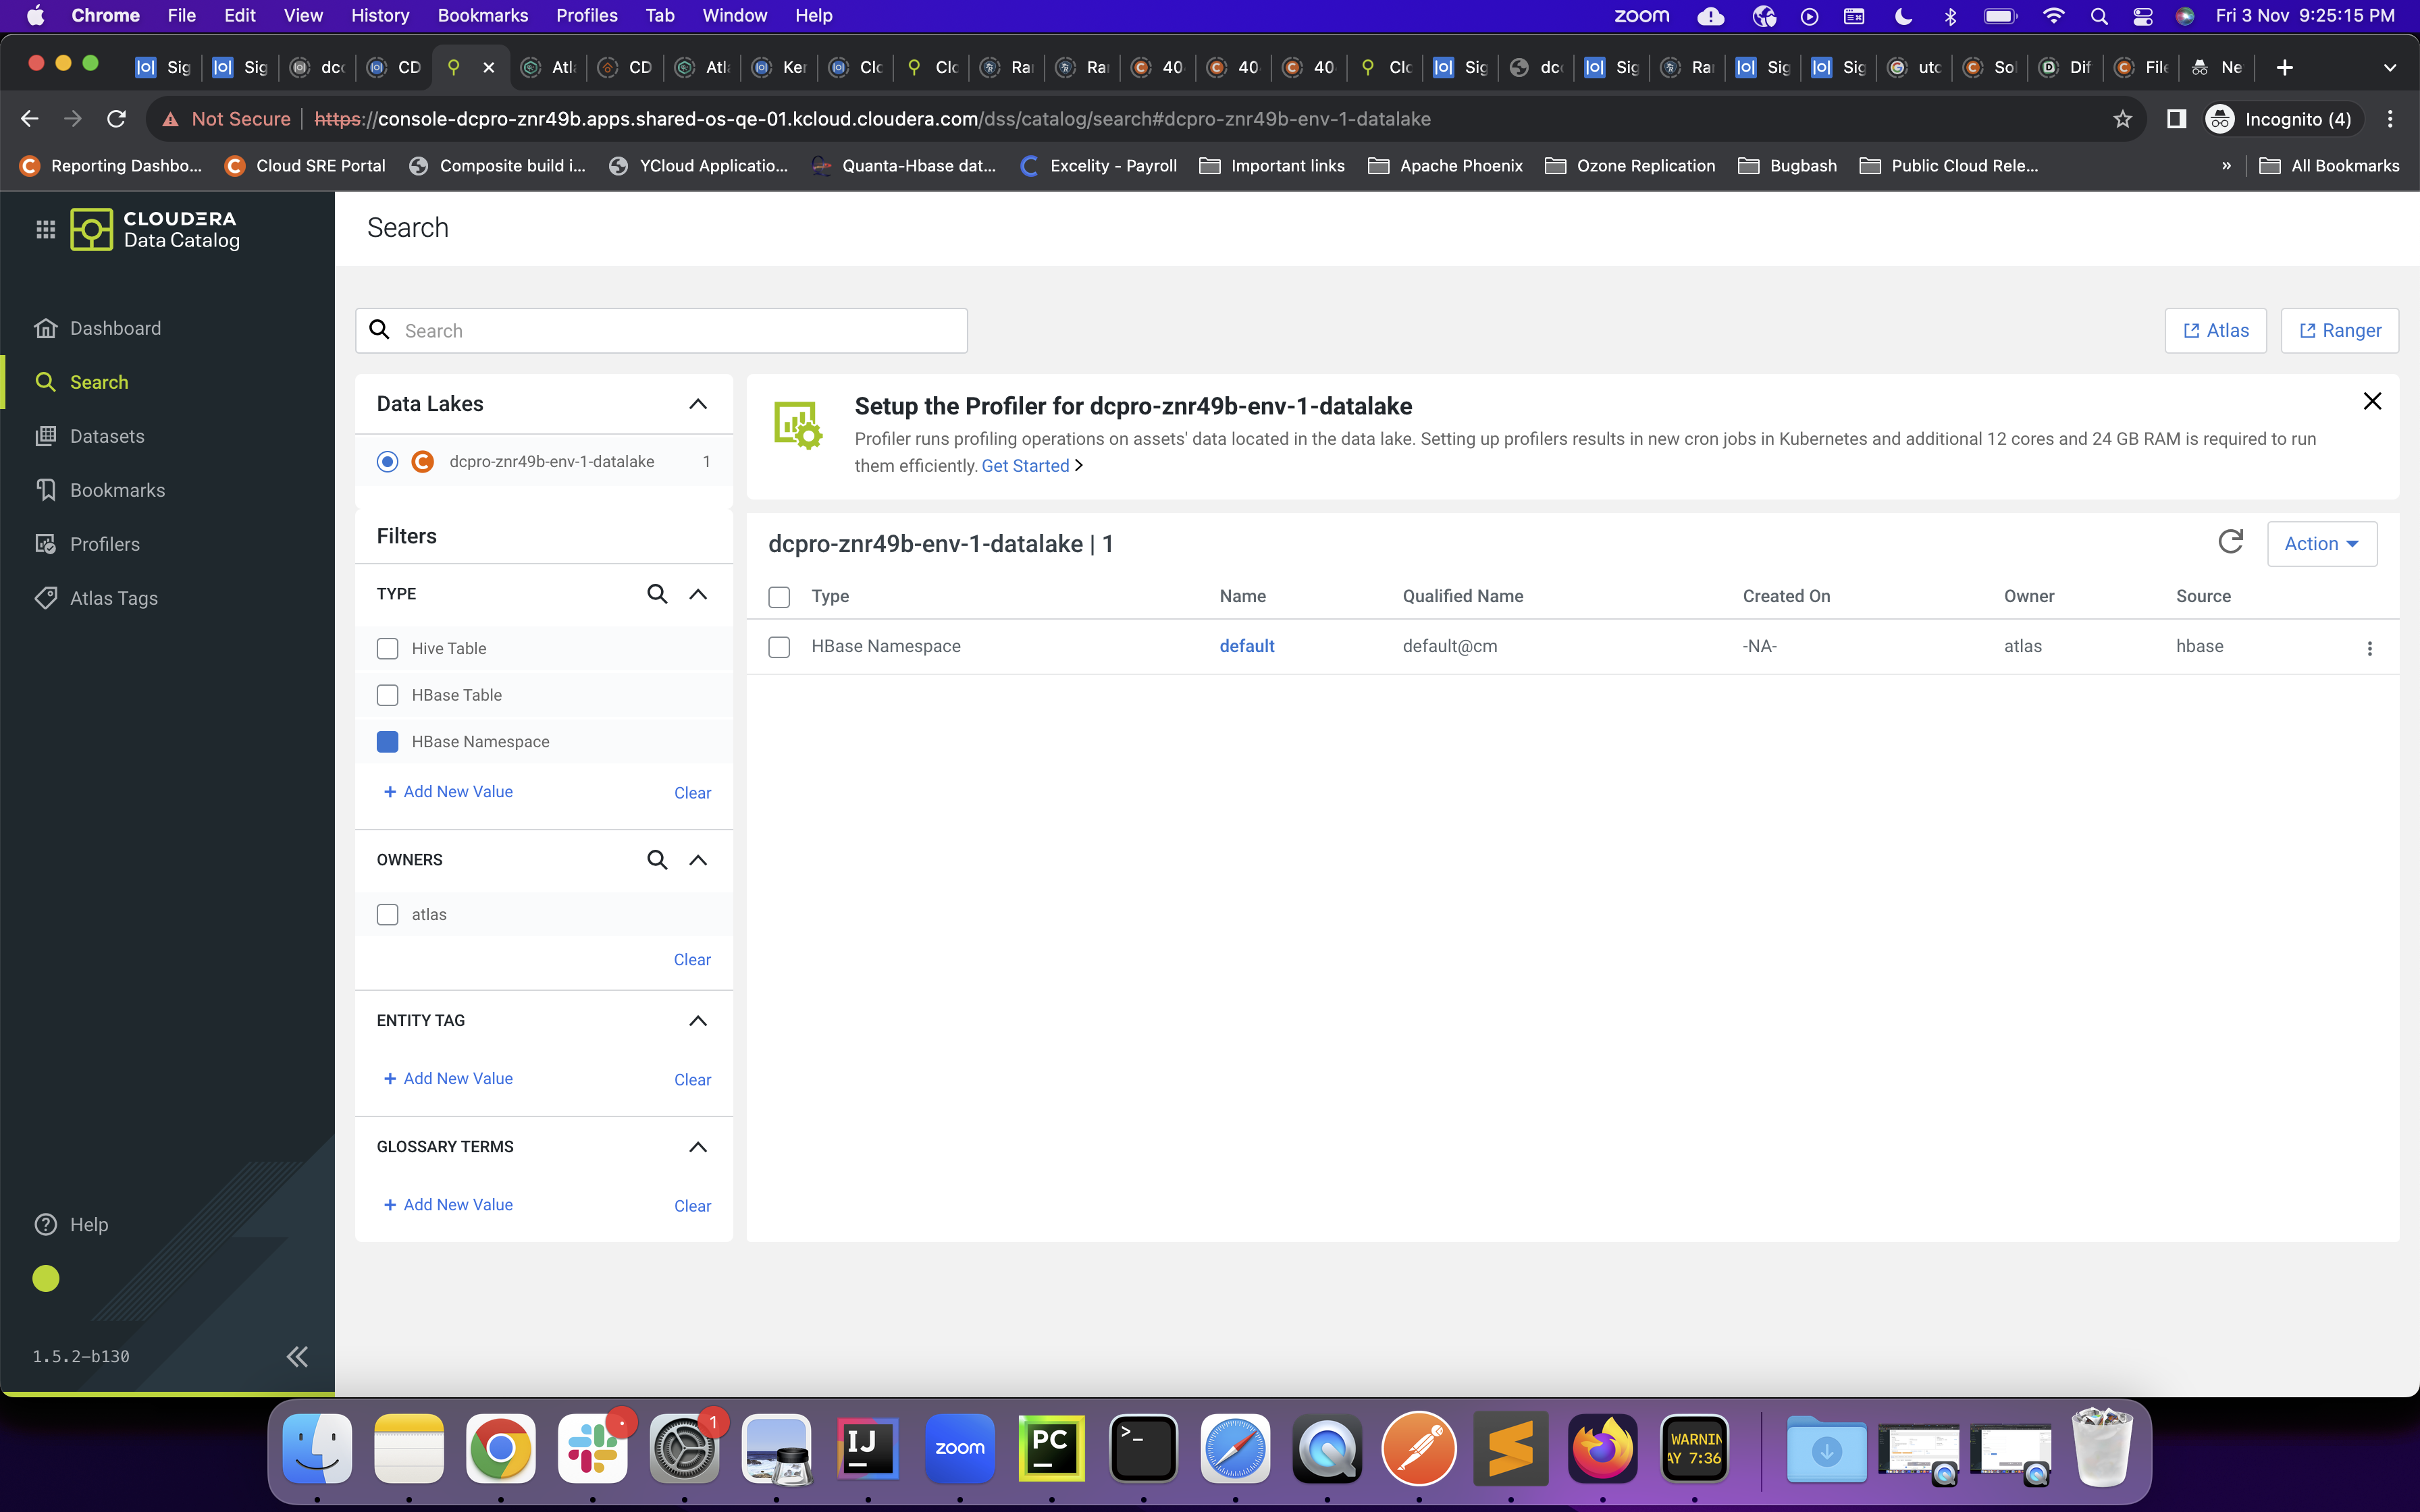Open Atlas Tags in sidebar

pyautogui.click(x=113, y=598)
